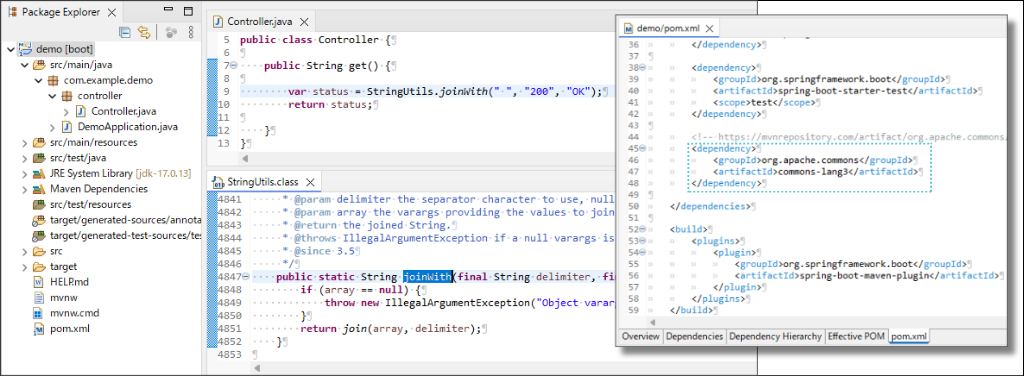1024x377 pixels.
Task: Click Controller.java horizontal scrollbar left arrow
Action: coord(246,159)
